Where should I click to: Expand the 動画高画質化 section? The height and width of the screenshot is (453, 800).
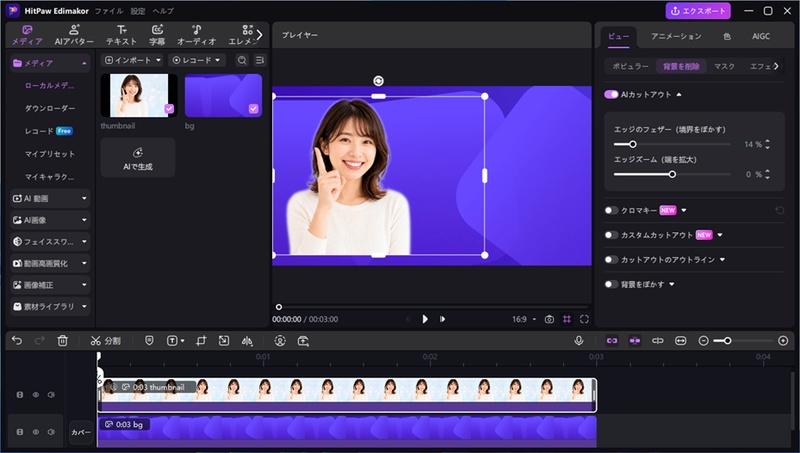(50, 263)
